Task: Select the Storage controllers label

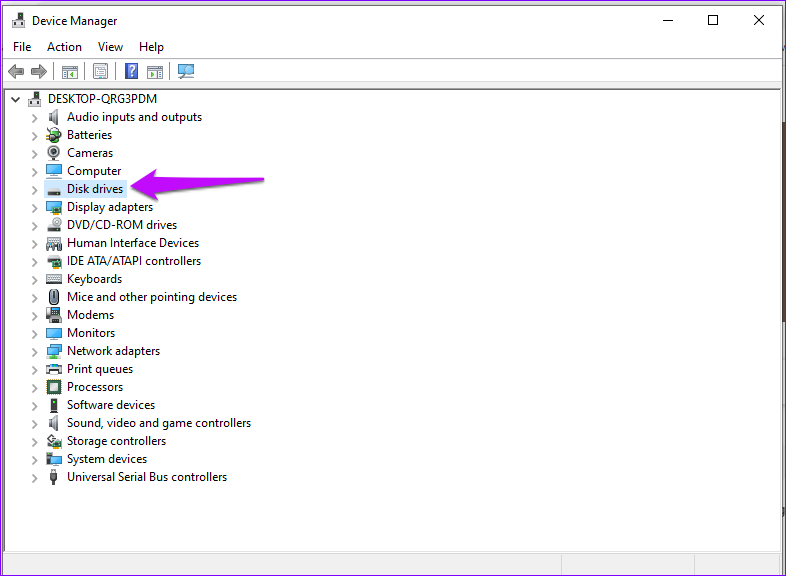Action: [117, 441]
